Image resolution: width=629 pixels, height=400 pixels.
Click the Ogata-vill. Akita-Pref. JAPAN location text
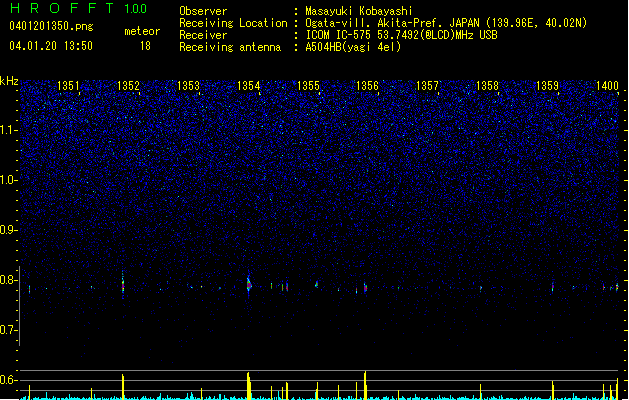pos(446,23)
